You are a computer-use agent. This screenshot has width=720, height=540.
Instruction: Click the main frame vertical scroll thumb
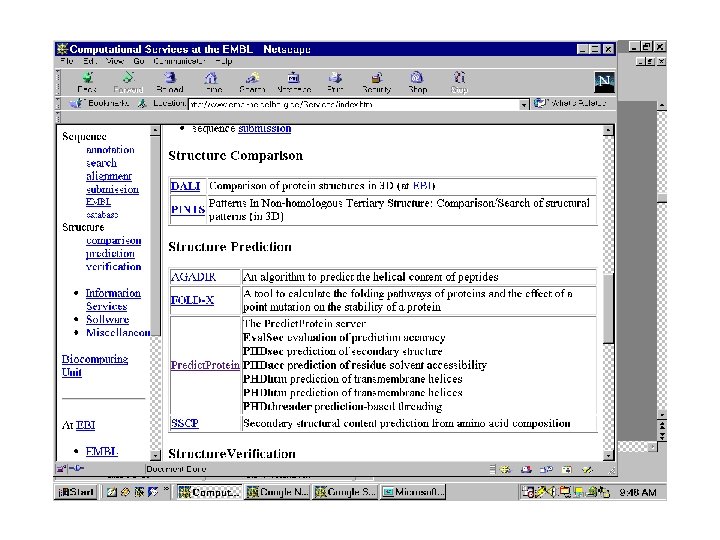608,308
